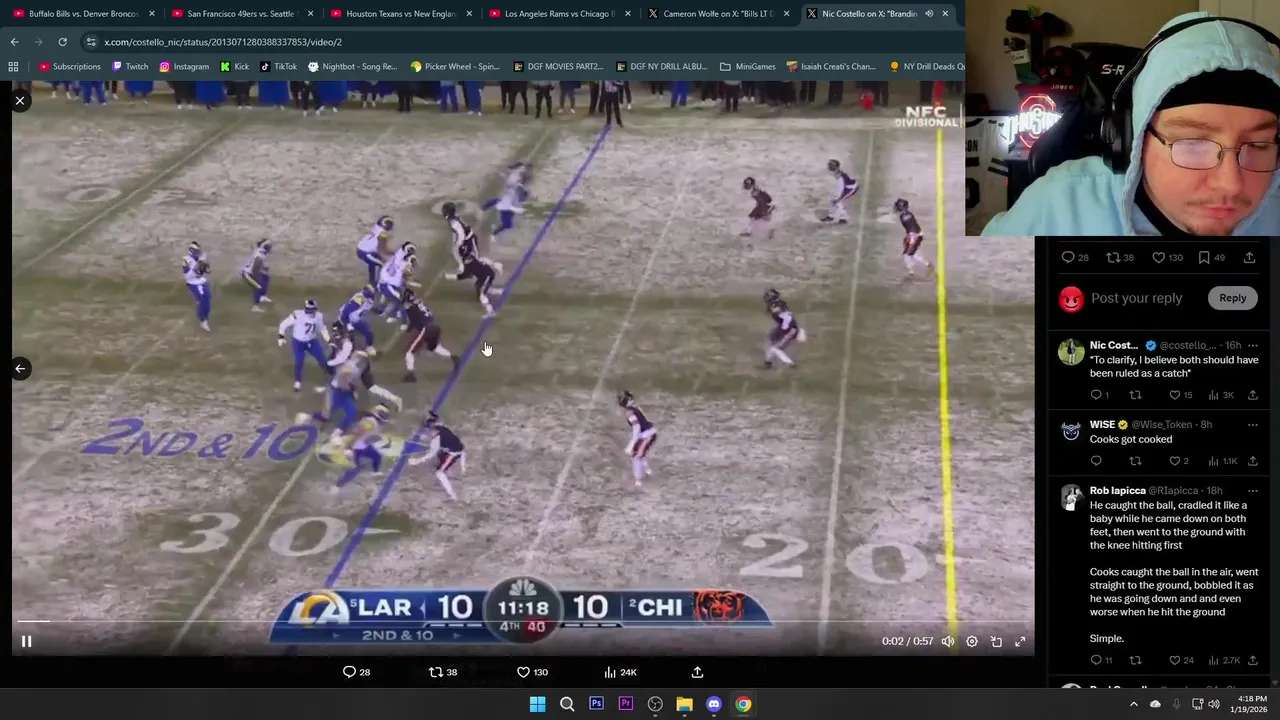This screenshot has height=720, width=1280.
Task: Mute the video with the speaker icon
Action: tap(948, 642)
